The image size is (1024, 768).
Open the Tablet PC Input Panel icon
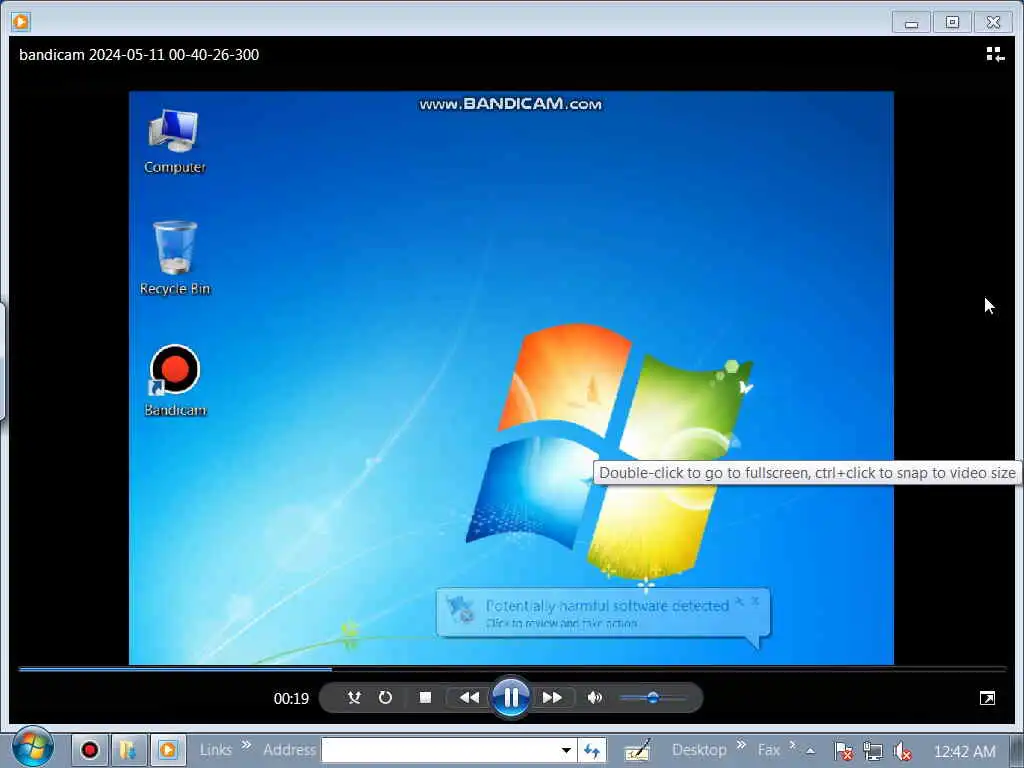(637, 750)
